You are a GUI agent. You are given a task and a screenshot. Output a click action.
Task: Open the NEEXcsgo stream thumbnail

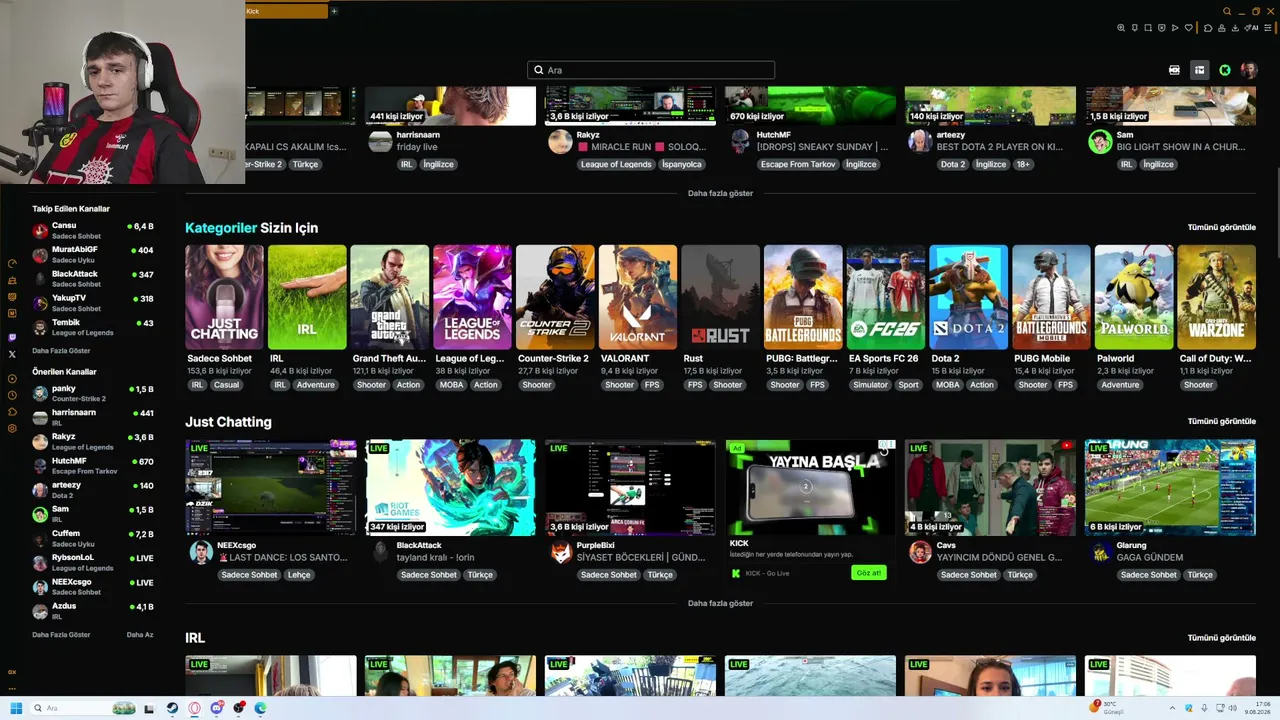click(271, 488)
